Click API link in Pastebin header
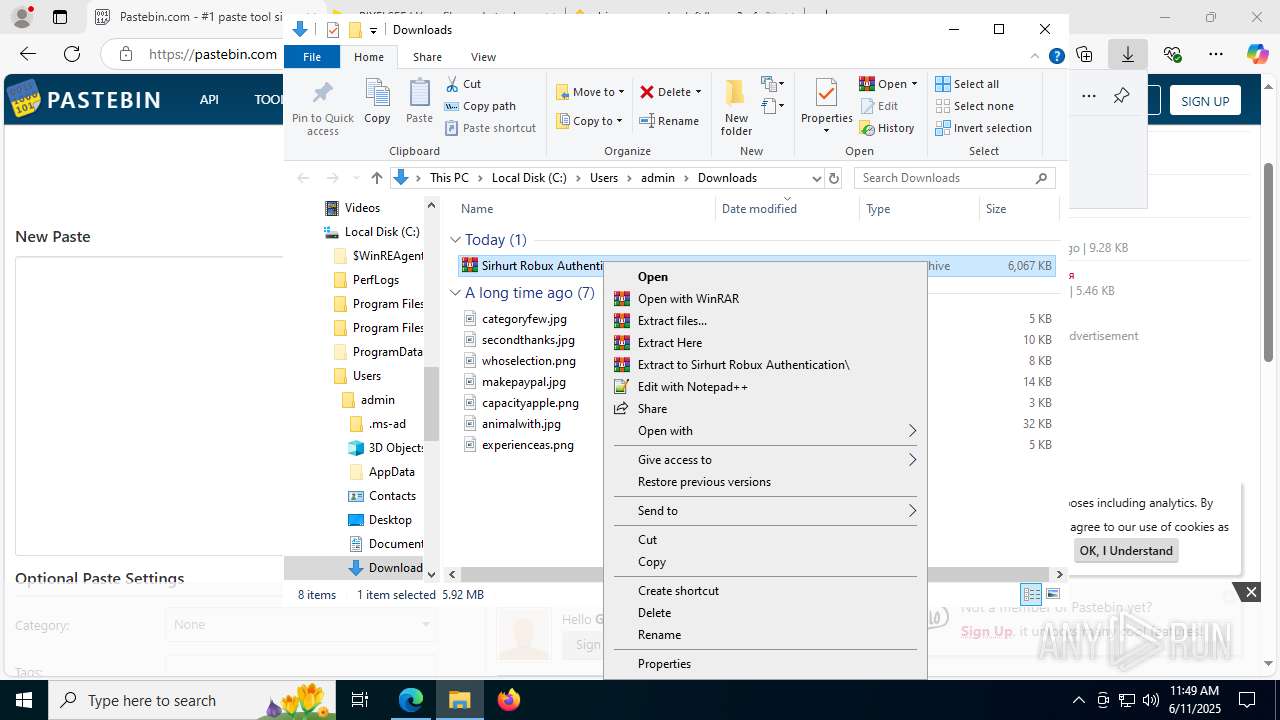Screen dimensions: 1280x720 point(209,99)
